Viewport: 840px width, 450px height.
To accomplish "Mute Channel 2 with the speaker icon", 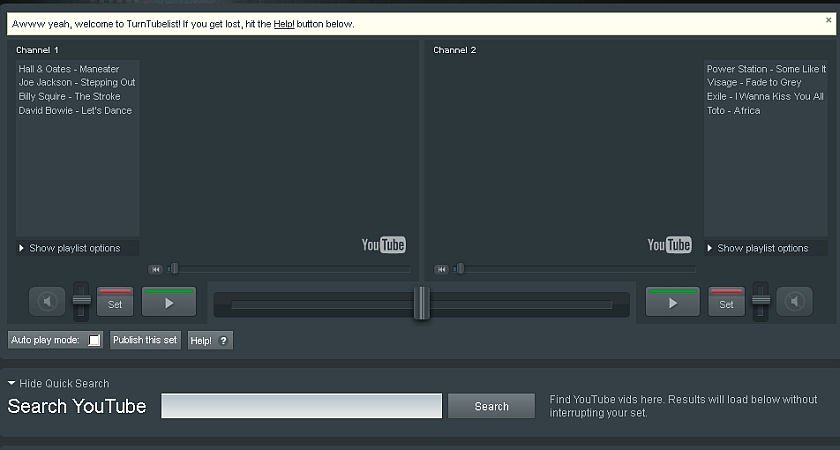I will (794, 301).
